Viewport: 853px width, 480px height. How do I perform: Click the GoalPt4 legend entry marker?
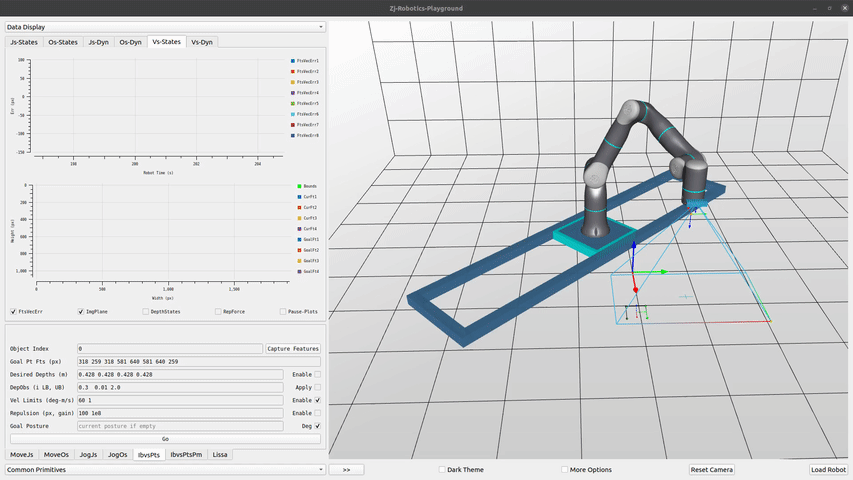(x=299, y=271)
